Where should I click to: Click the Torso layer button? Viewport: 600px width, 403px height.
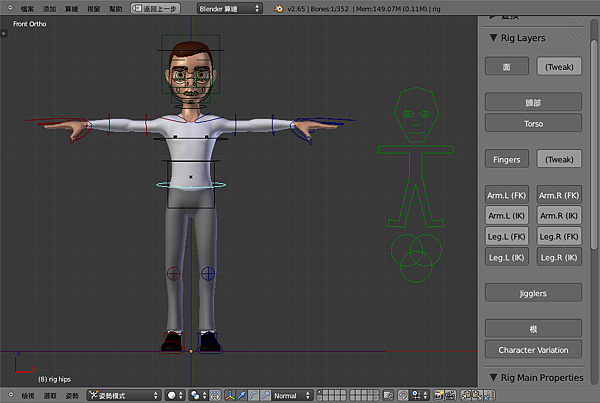[x=534, y=123]
